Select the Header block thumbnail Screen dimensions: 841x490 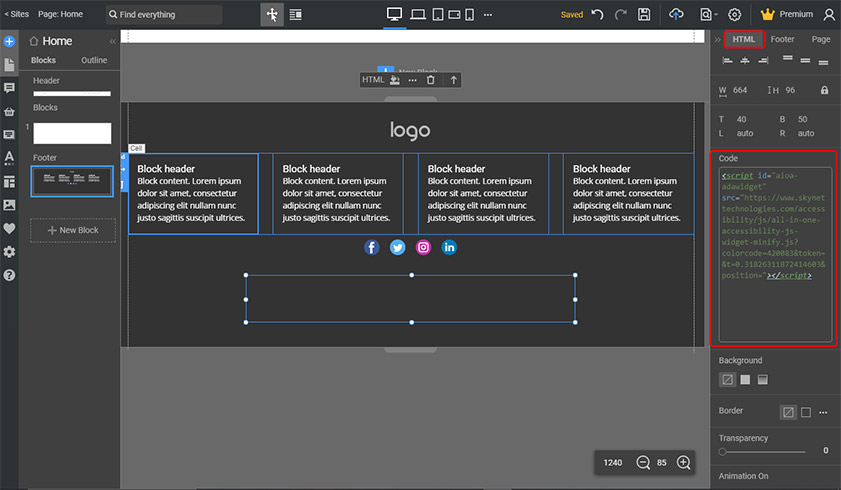72,94
